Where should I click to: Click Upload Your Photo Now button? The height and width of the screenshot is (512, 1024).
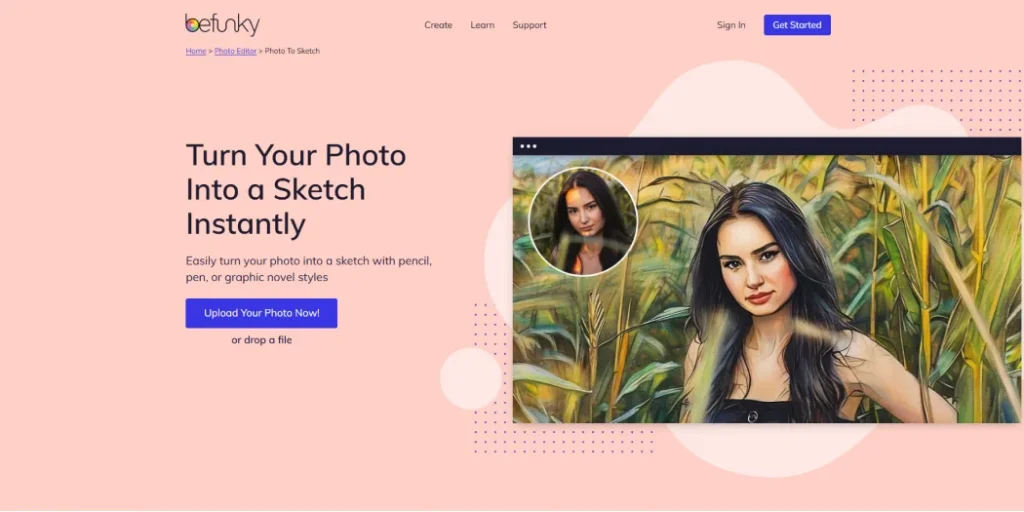[261, 313]
